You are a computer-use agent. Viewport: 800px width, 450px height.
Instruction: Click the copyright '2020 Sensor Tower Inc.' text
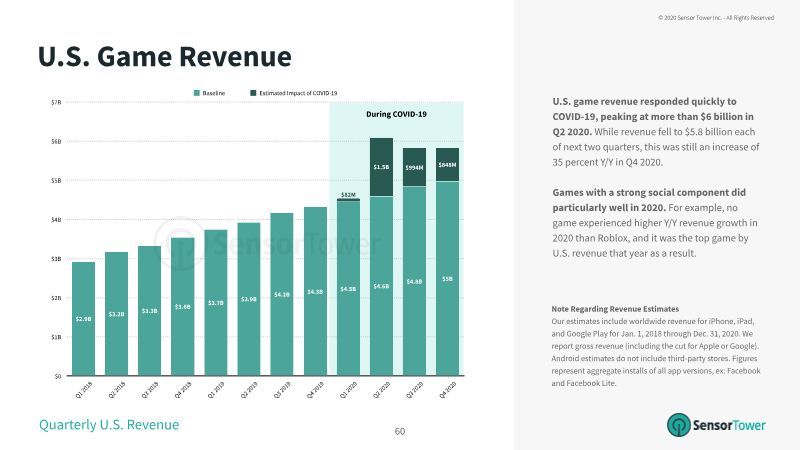click(716, 17)
